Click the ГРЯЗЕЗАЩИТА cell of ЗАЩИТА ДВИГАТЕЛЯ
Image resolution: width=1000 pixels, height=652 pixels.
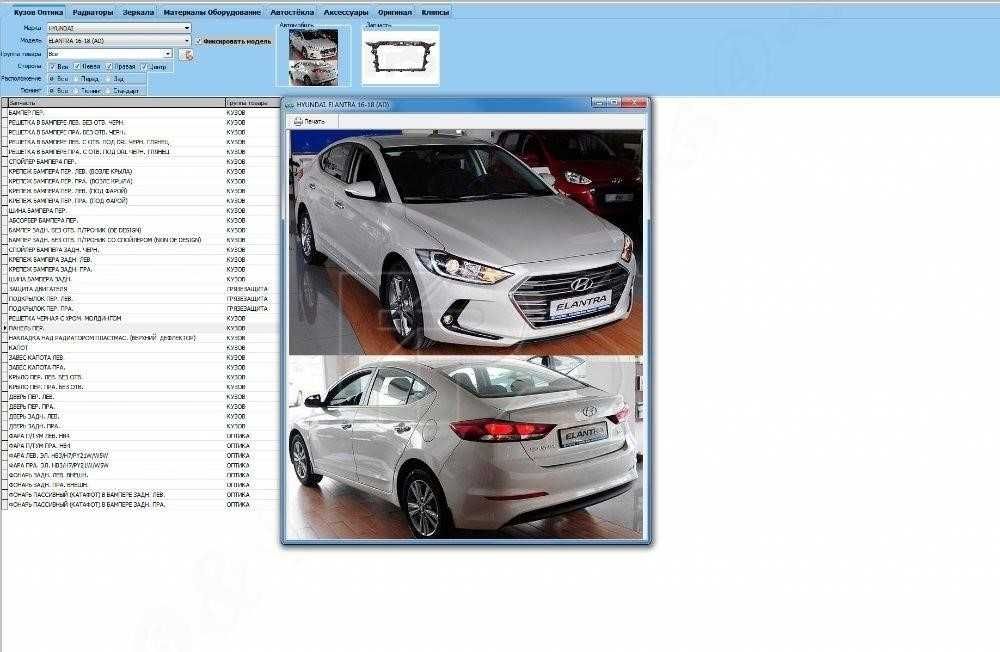pos(252,289)
